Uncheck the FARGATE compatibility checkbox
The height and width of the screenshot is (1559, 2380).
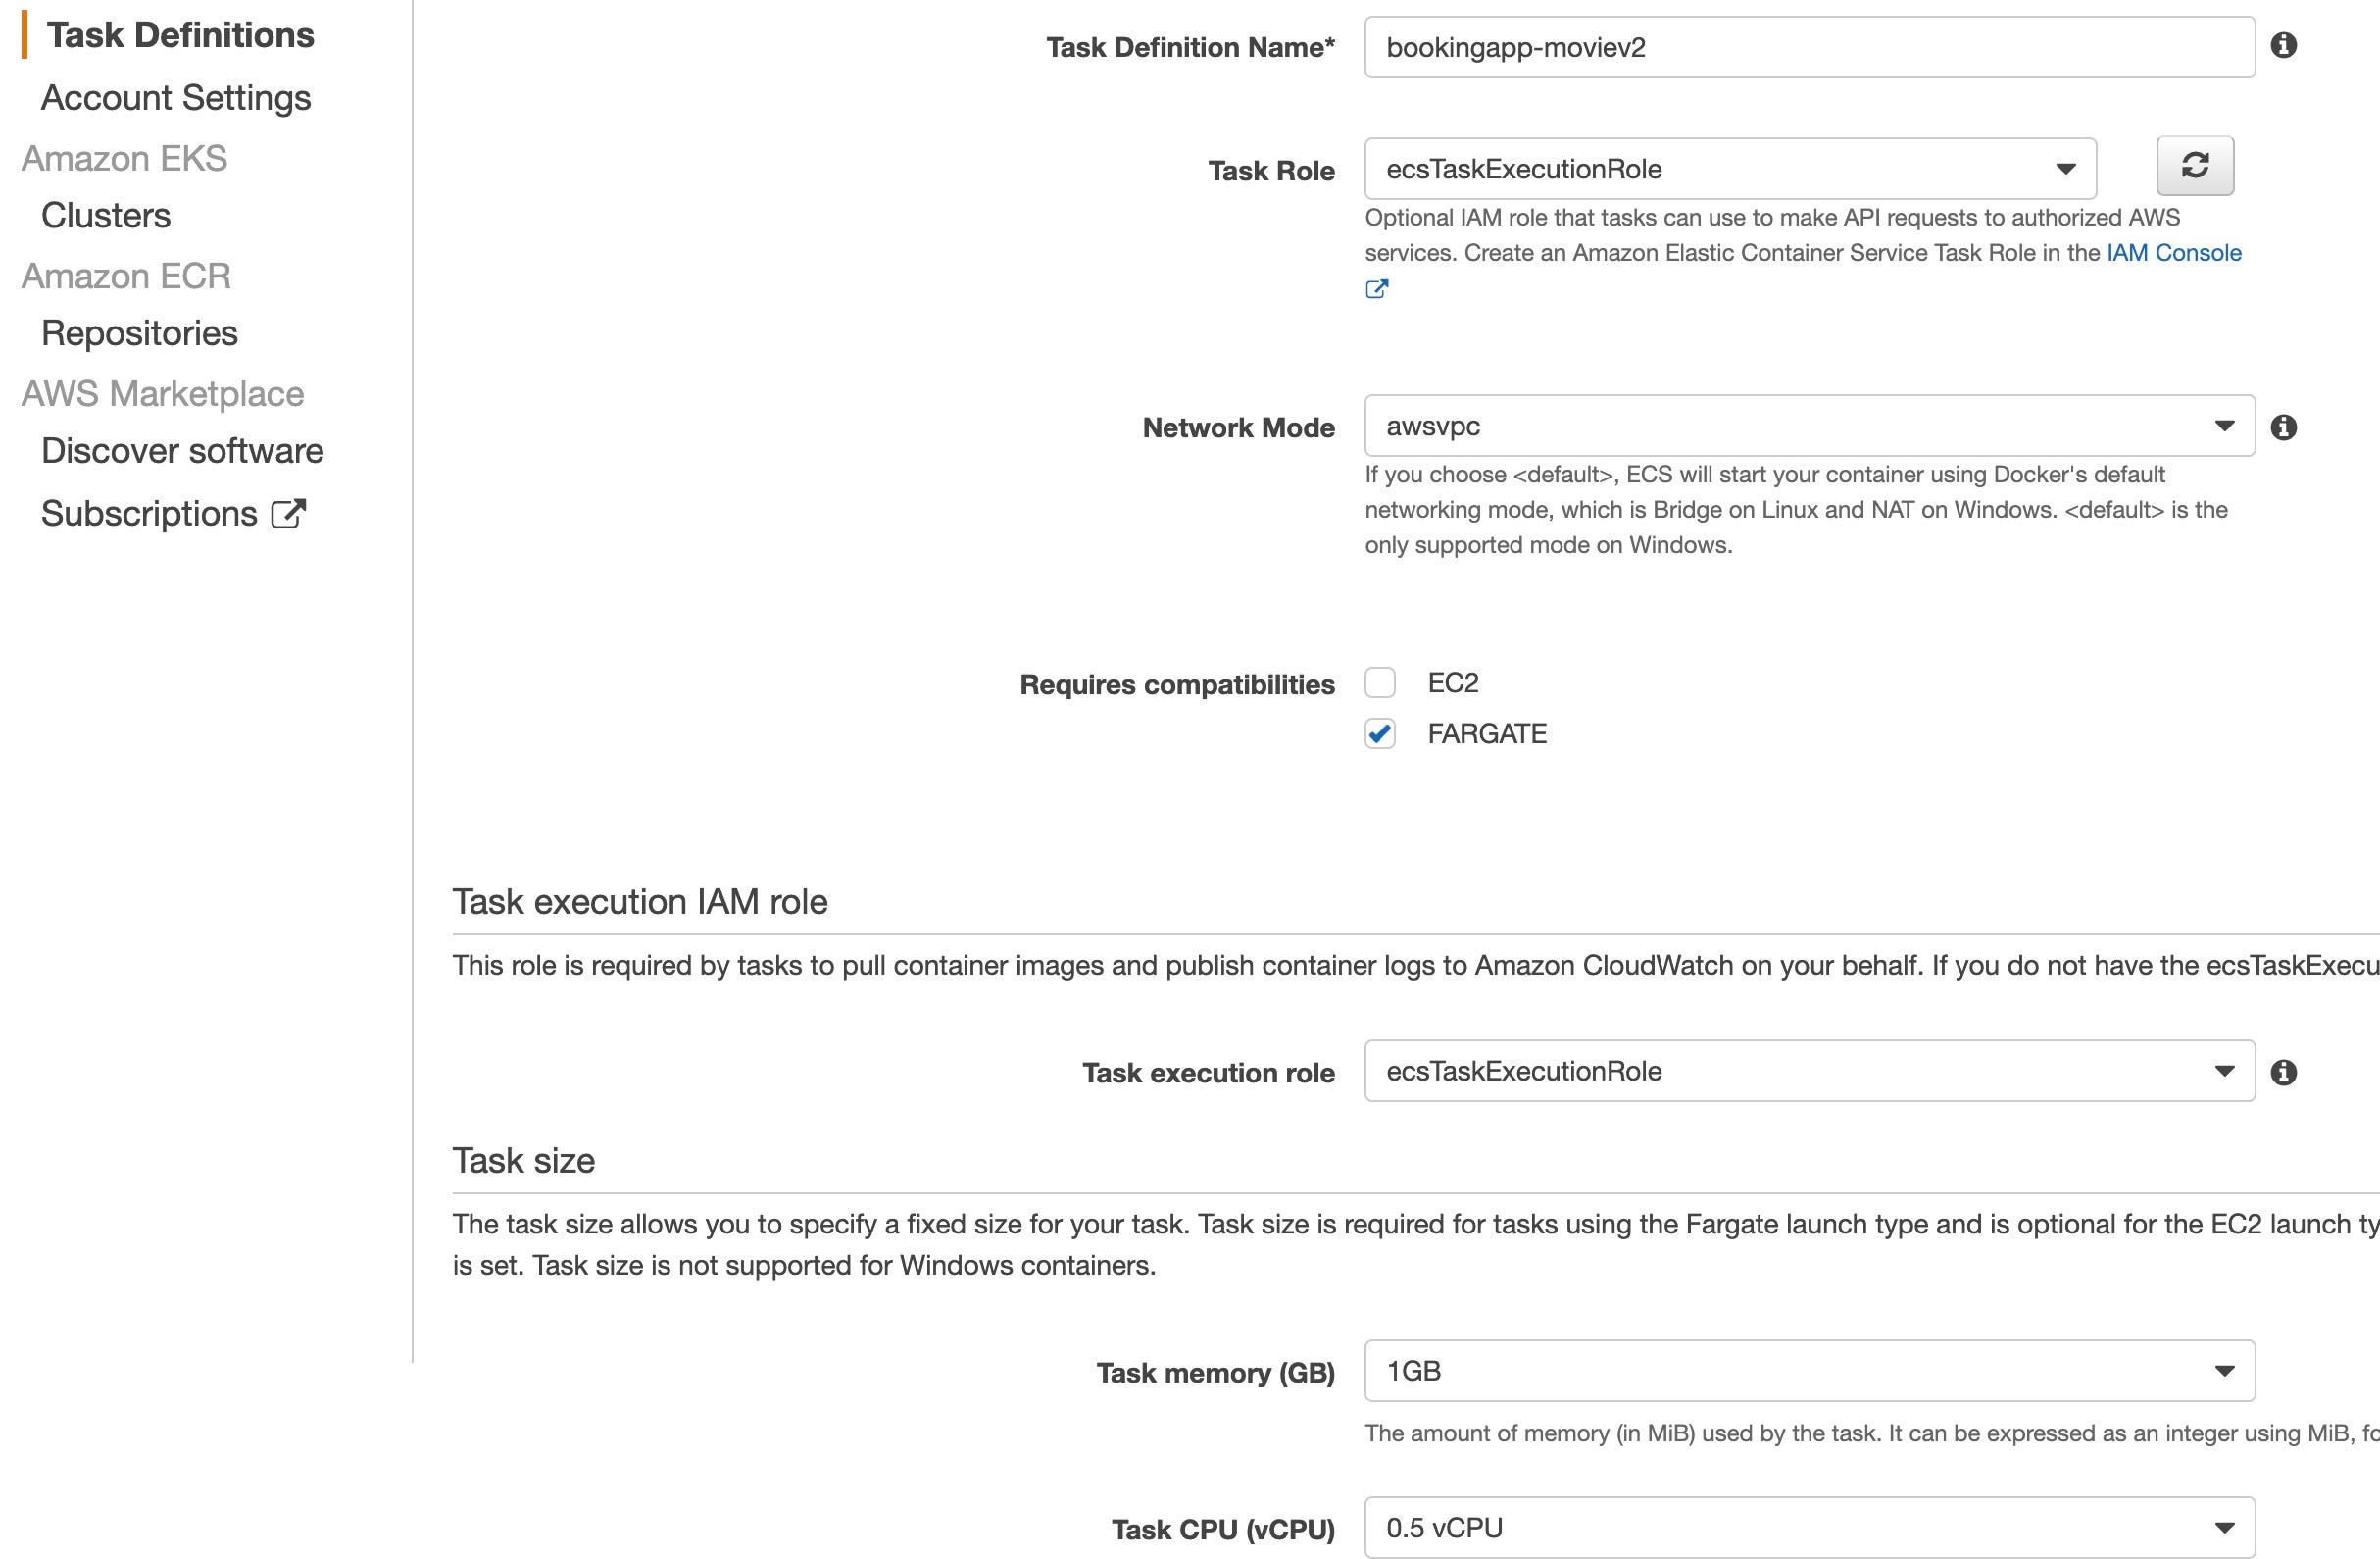click(x=1380, y=734)
